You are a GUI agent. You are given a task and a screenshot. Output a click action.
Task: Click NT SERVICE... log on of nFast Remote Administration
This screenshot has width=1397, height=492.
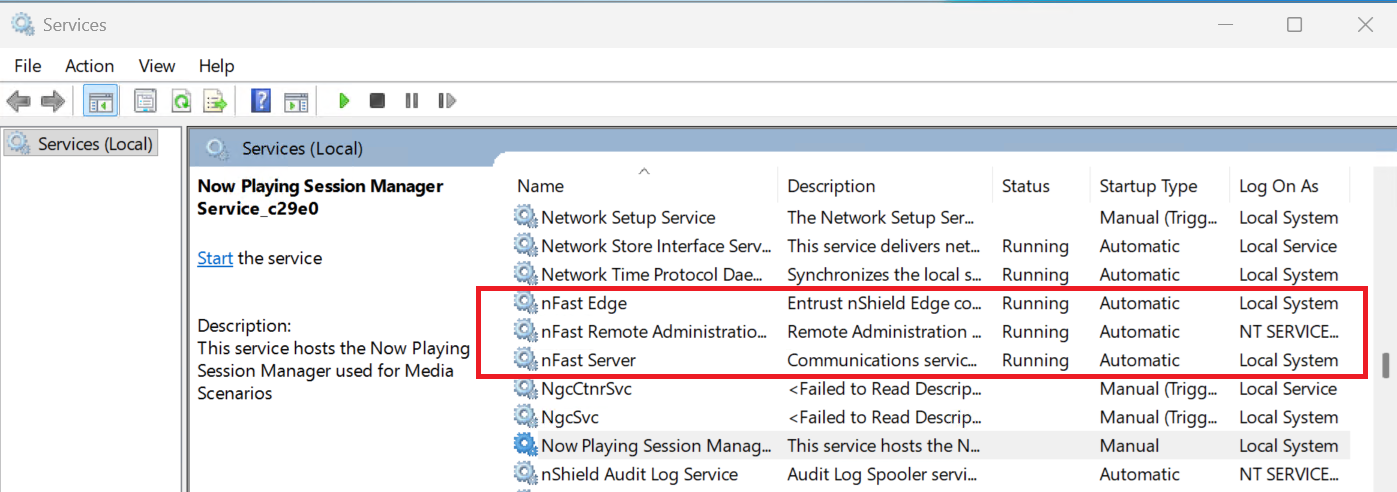[1289, 331]
